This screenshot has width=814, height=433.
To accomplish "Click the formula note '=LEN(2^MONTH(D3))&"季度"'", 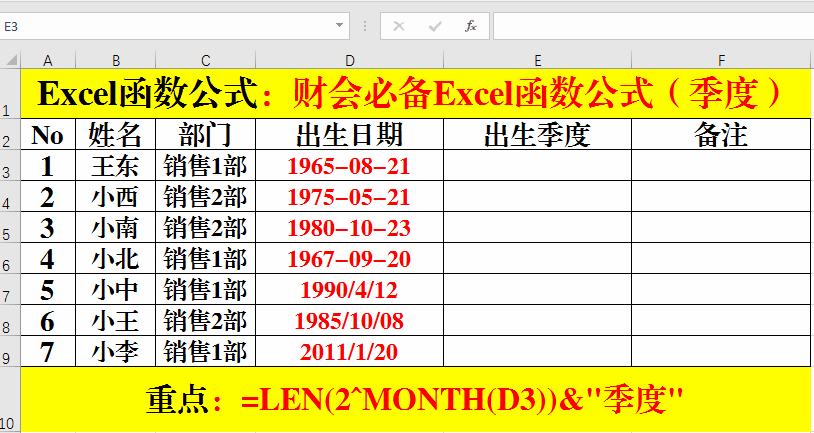I will tap(462, 399).
